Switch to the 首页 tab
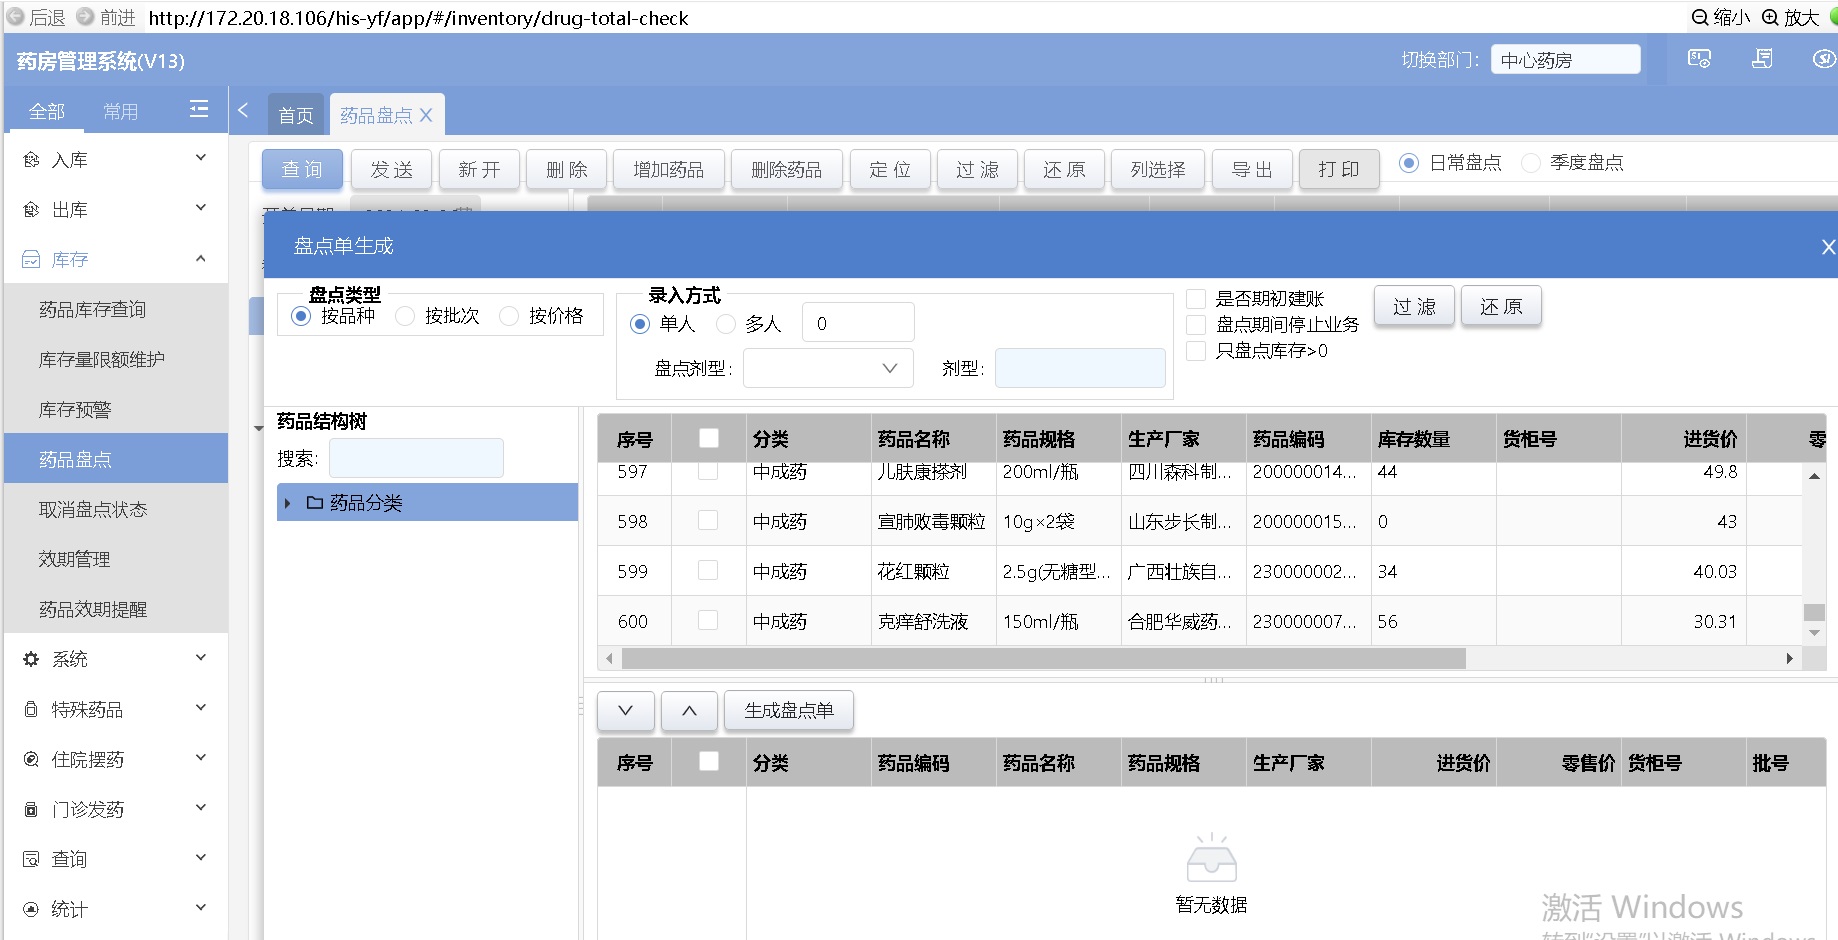 pos(296,115)
